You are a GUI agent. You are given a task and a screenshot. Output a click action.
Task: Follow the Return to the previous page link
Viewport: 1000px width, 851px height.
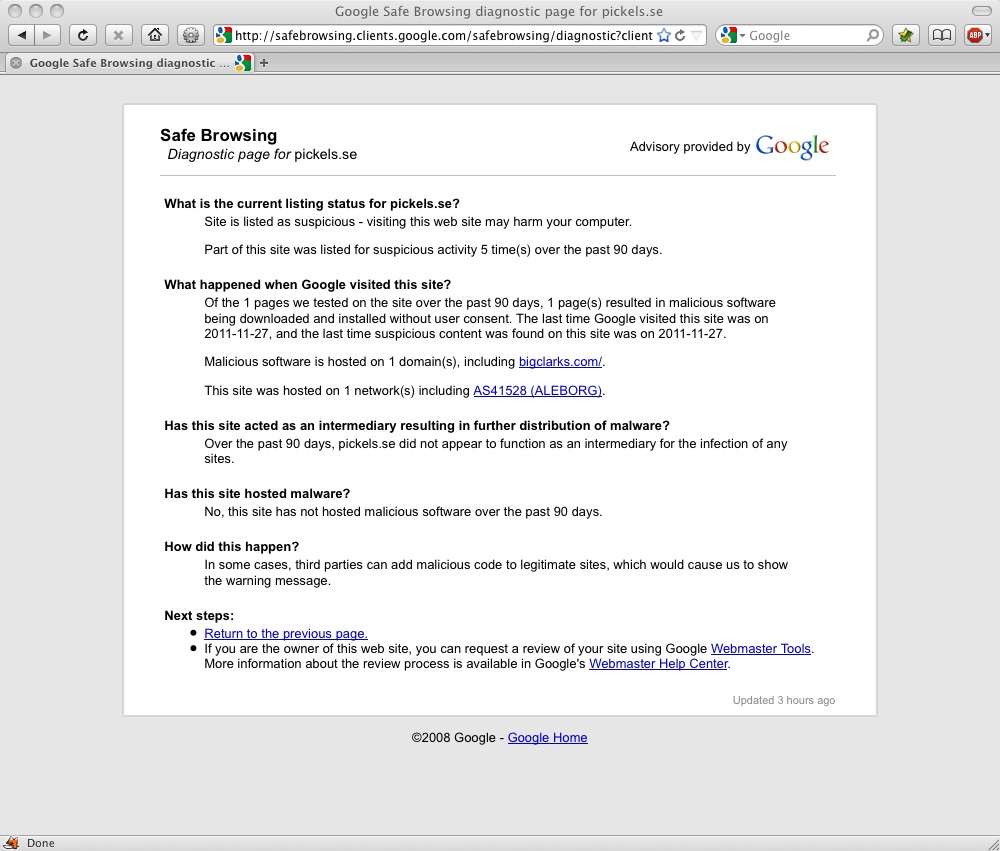click(x=286, y=633)
